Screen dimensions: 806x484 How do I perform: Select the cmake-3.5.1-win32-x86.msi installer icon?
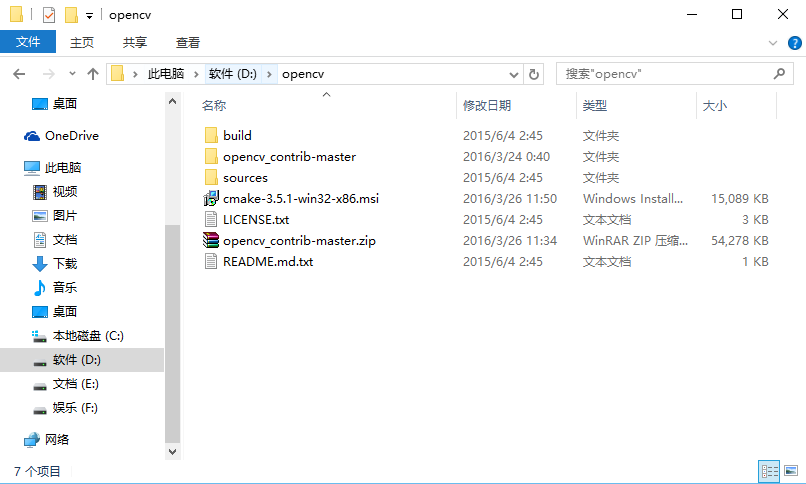pos(211,198)
